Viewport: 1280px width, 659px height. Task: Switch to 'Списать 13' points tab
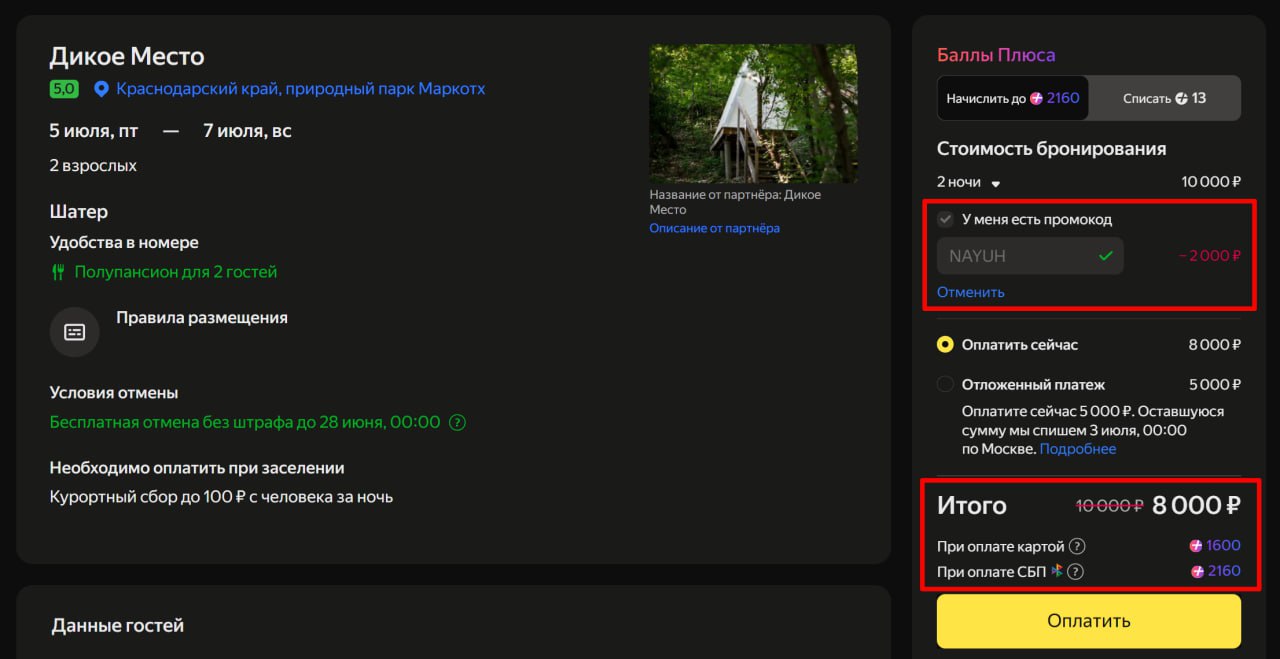coord(1164,98)
